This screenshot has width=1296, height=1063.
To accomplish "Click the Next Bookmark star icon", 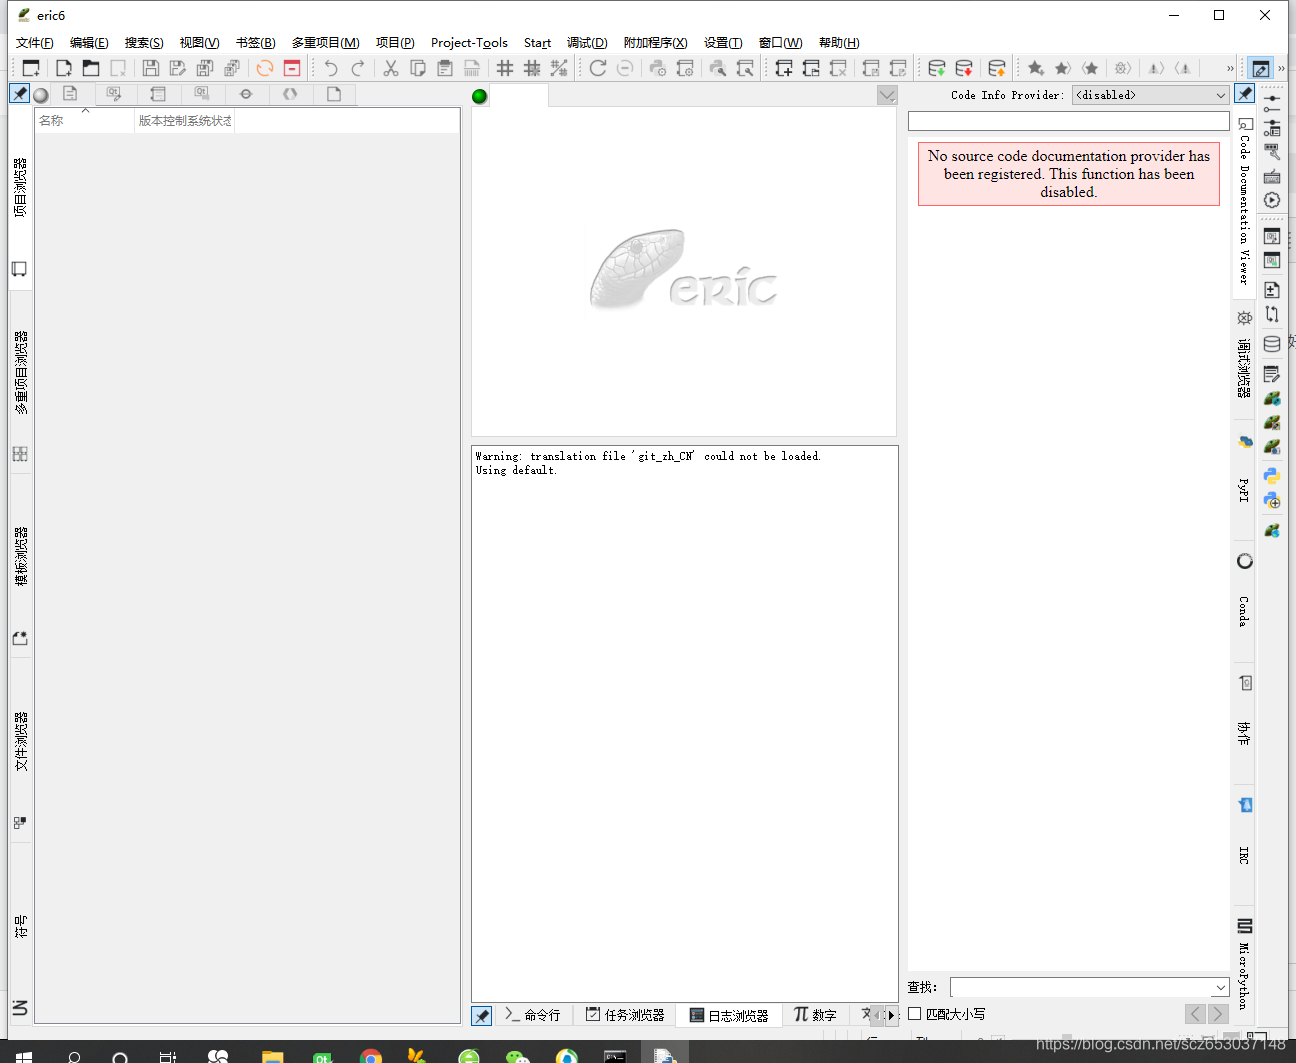I will click(1063, 68).
